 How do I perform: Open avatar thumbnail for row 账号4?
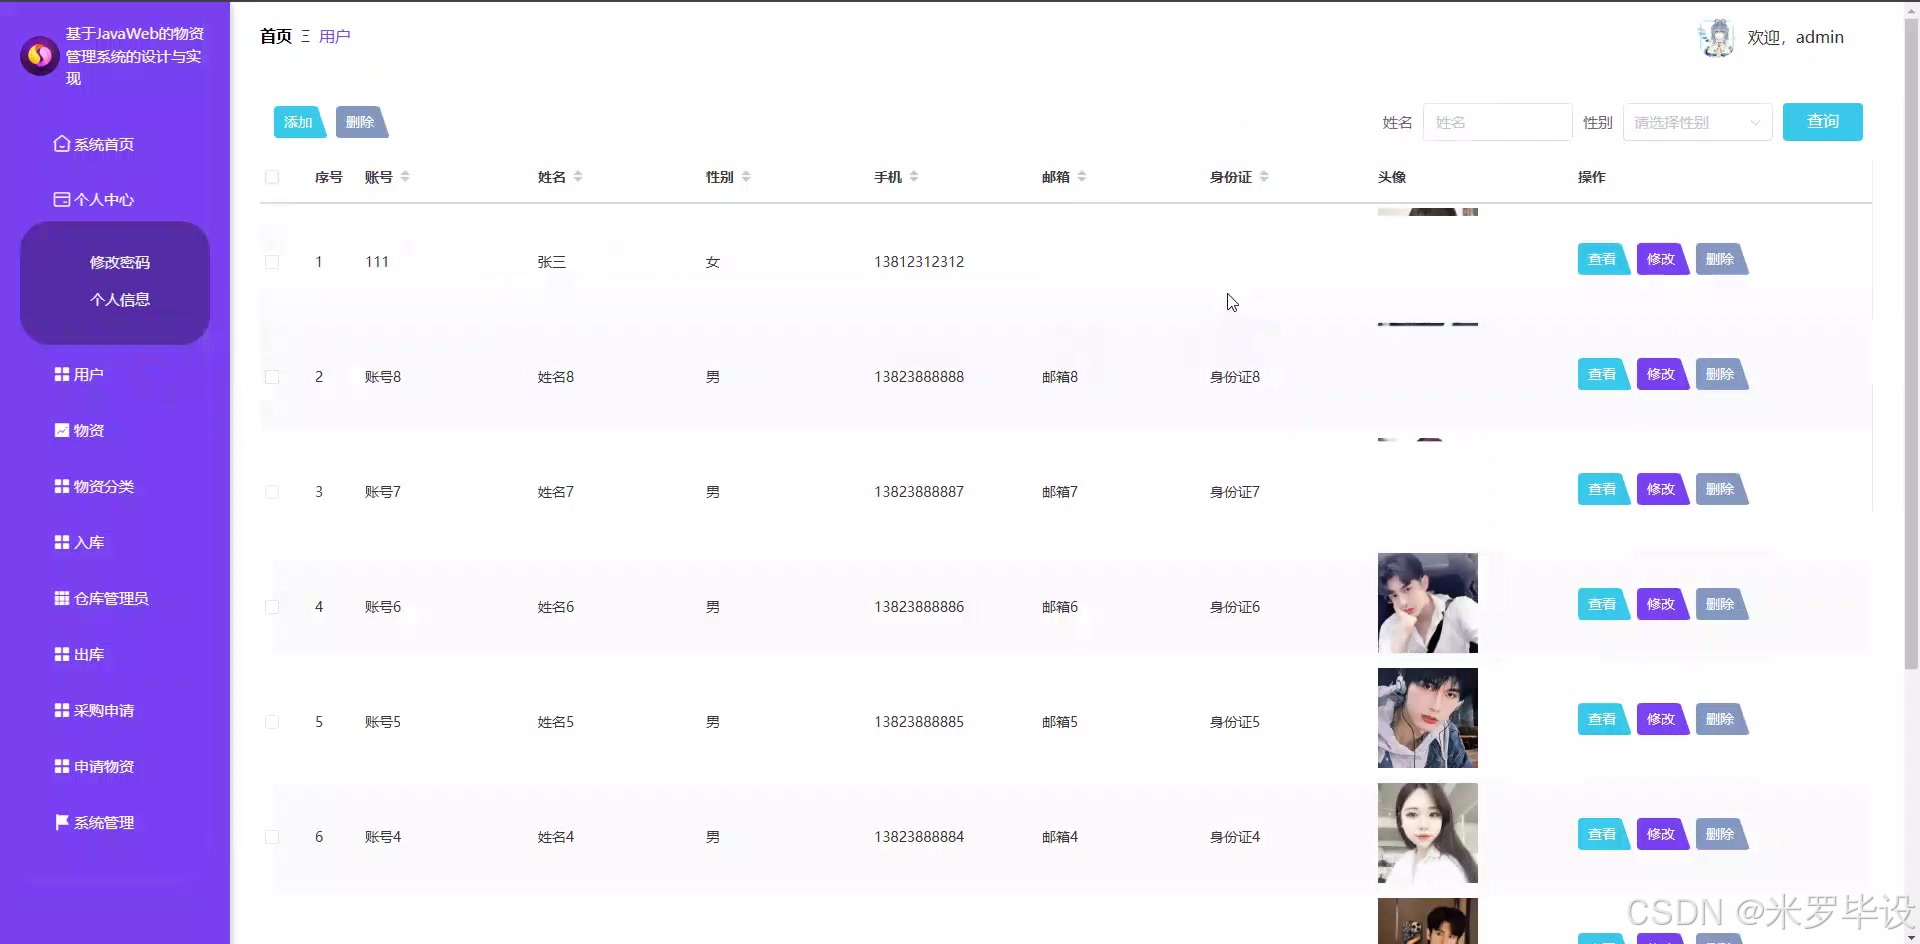tap(1428, 833)
